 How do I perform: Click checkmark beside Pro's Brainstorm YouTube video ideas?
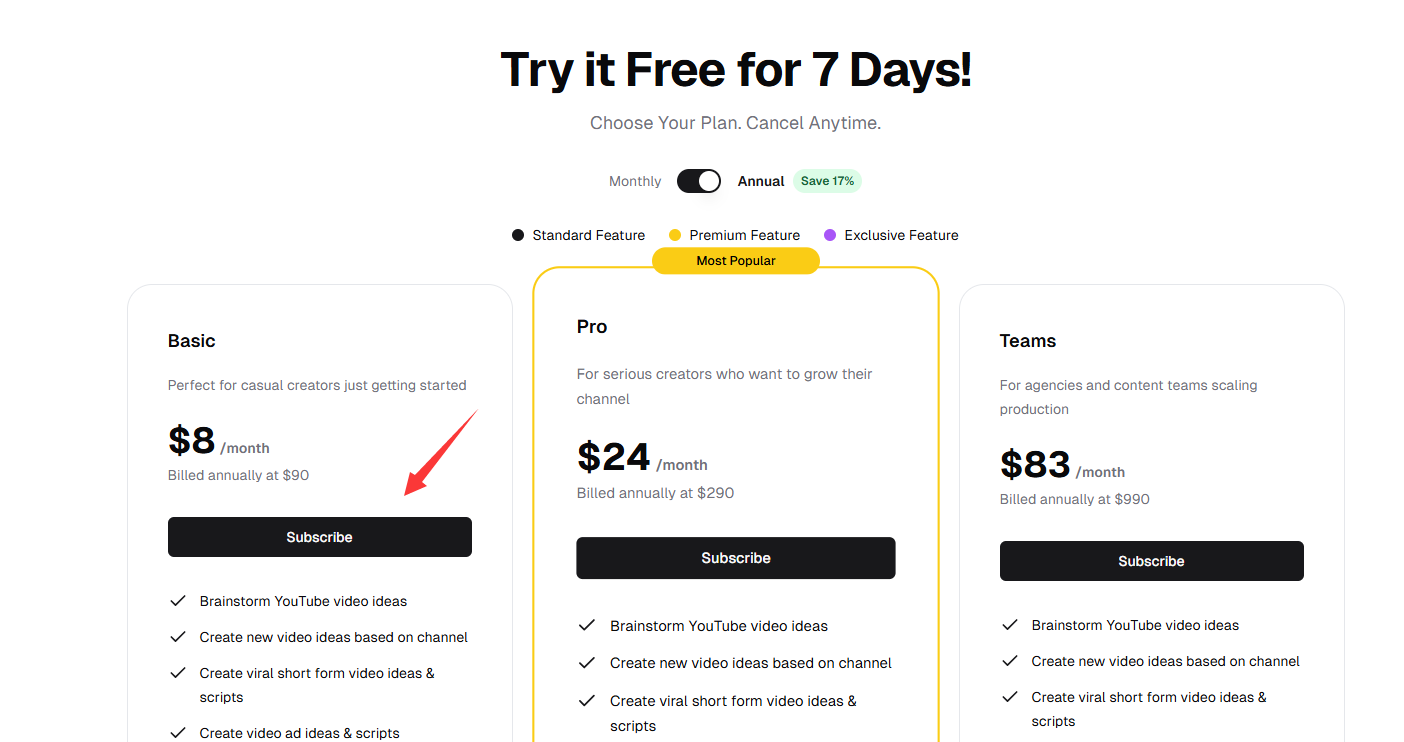587,626
